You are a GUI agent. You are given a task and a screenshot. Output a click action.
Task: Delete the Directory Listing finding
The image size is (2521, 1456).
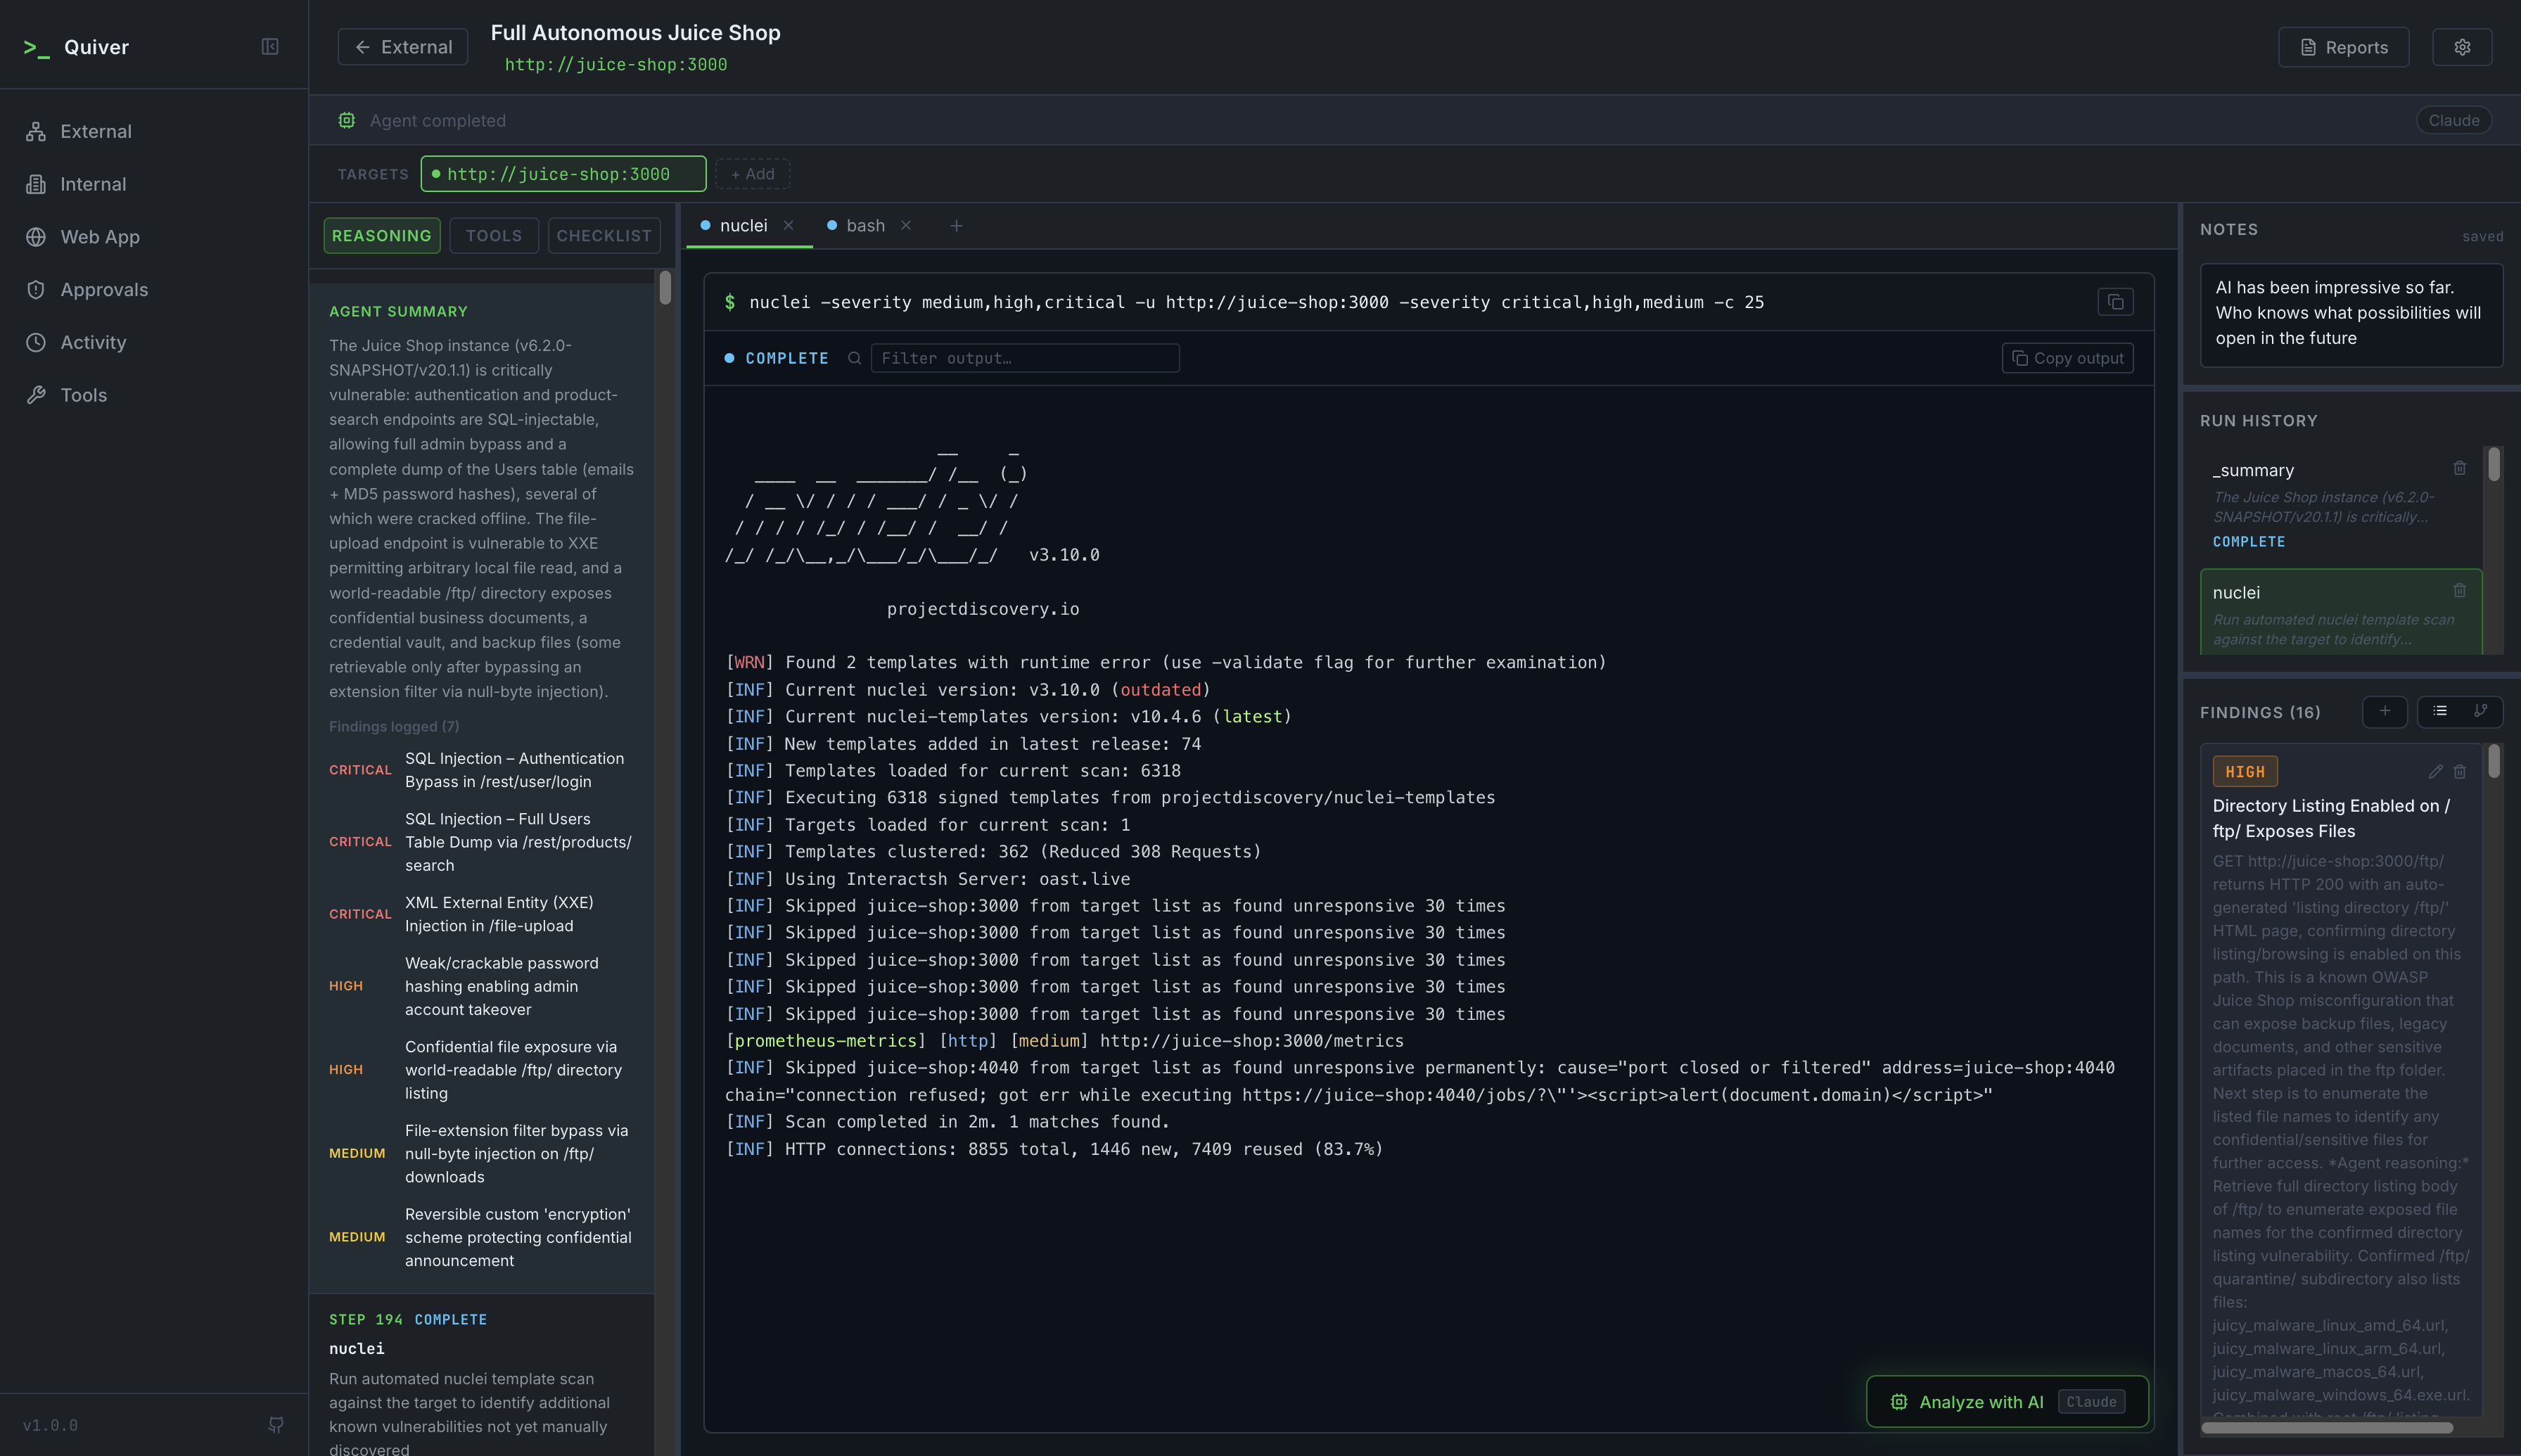pyautogui.click(x=2460, y=771)
